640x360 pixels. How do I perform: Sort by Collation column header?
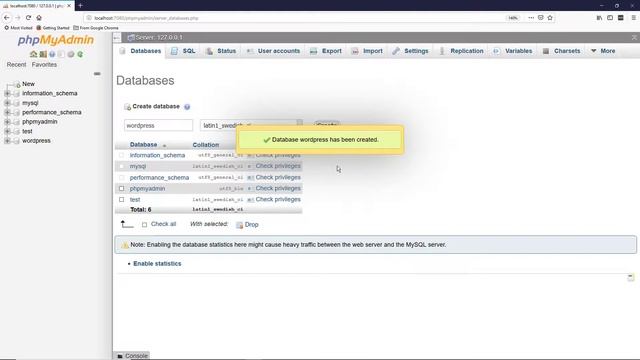(x=206, y=145)
